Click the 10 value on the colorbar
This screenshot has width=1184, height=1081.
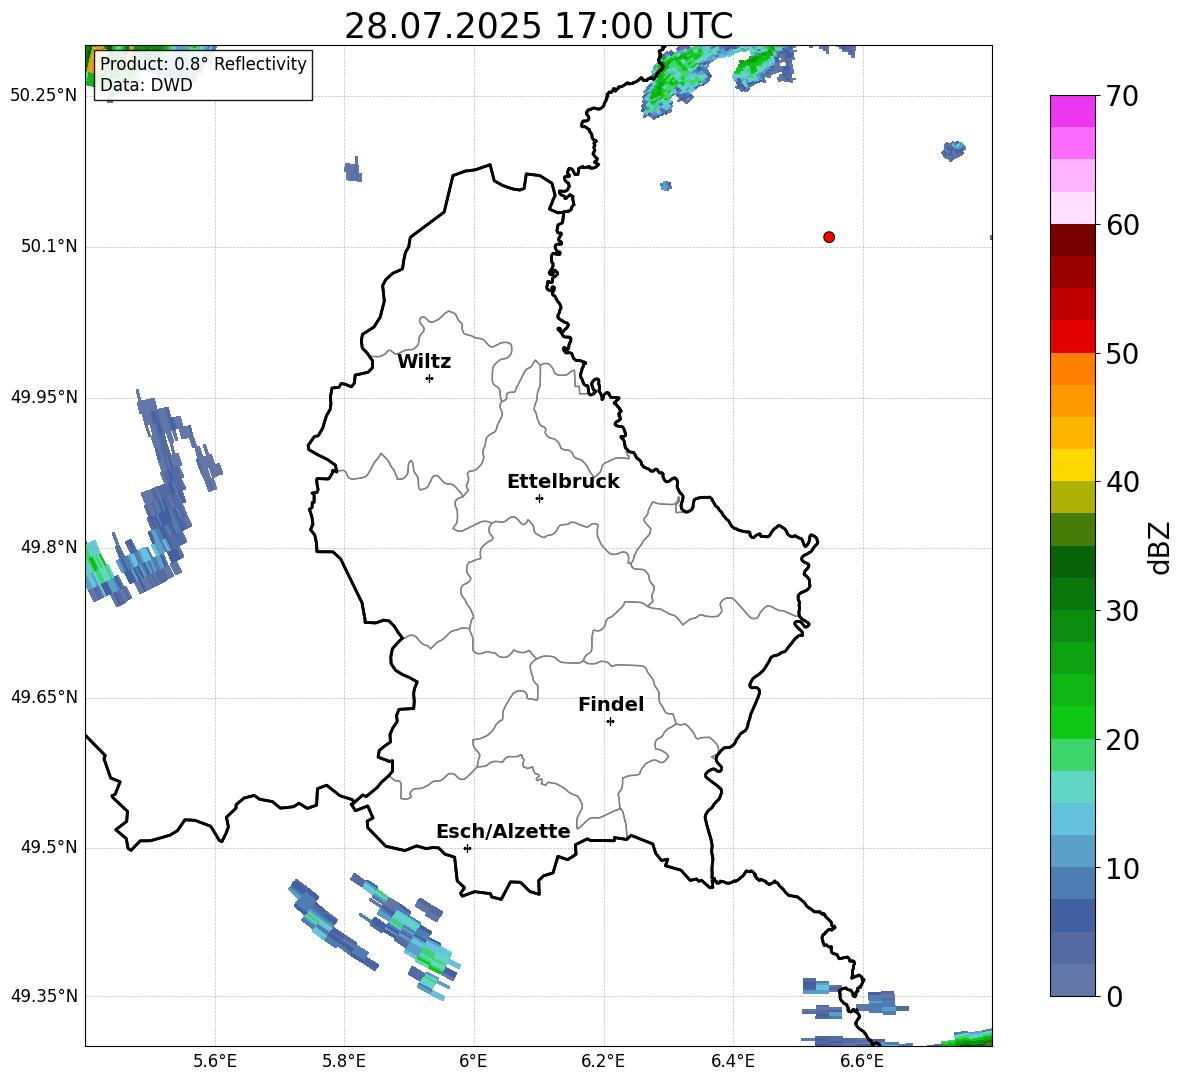click(x=1122, y=869)
